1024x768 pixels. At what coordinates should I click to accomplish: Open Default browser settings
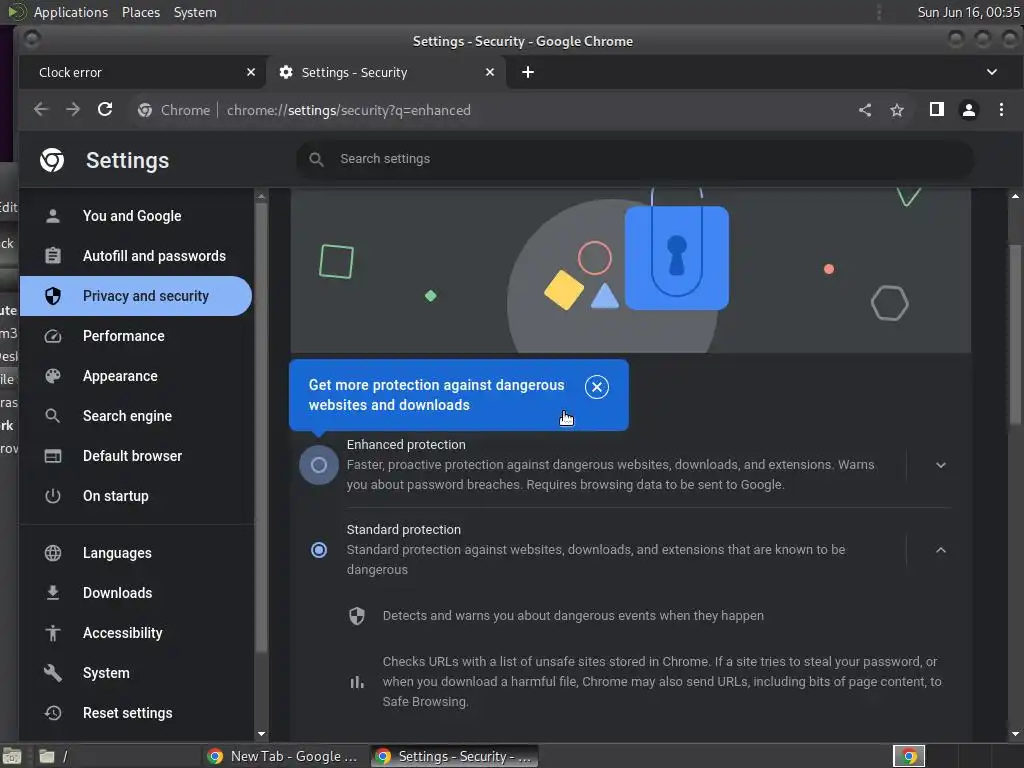click(136, 456)
